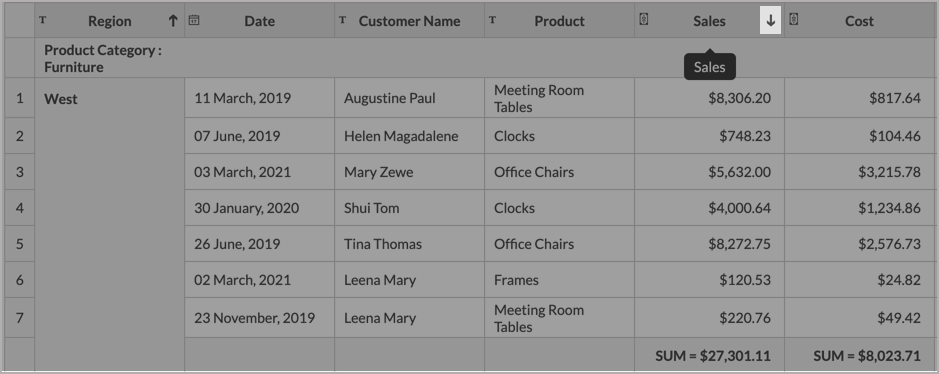Click the Region ascending sort arrow
Screen dimensions: 939x374
coord(172,21)
